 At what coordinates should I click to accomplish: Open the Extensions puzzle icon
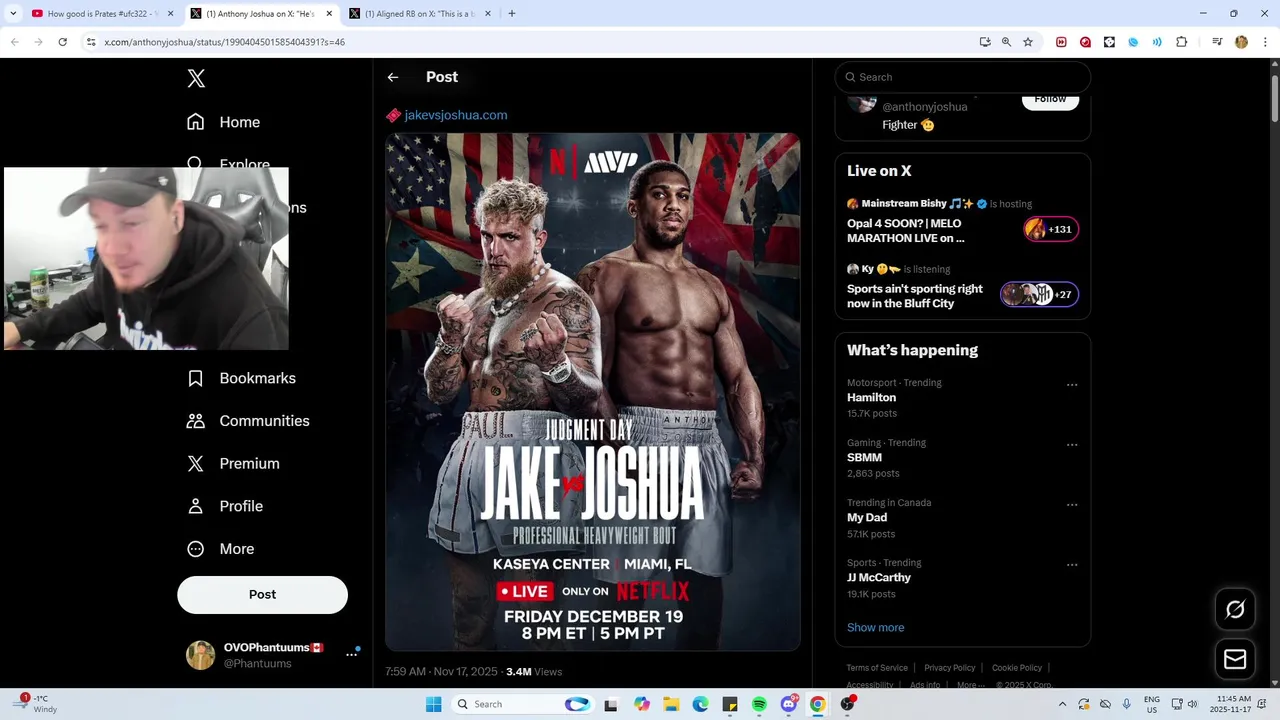click(1182, 42)
